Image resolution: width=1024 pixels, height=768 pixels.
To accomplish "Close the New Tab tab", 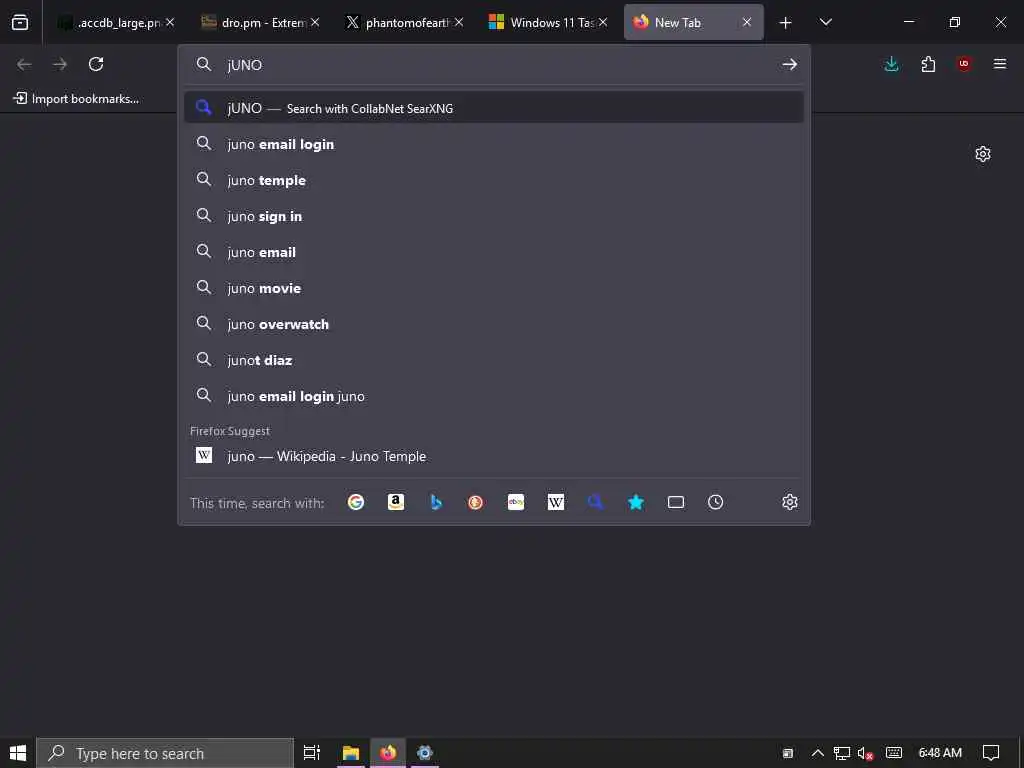I will [746, 22].
